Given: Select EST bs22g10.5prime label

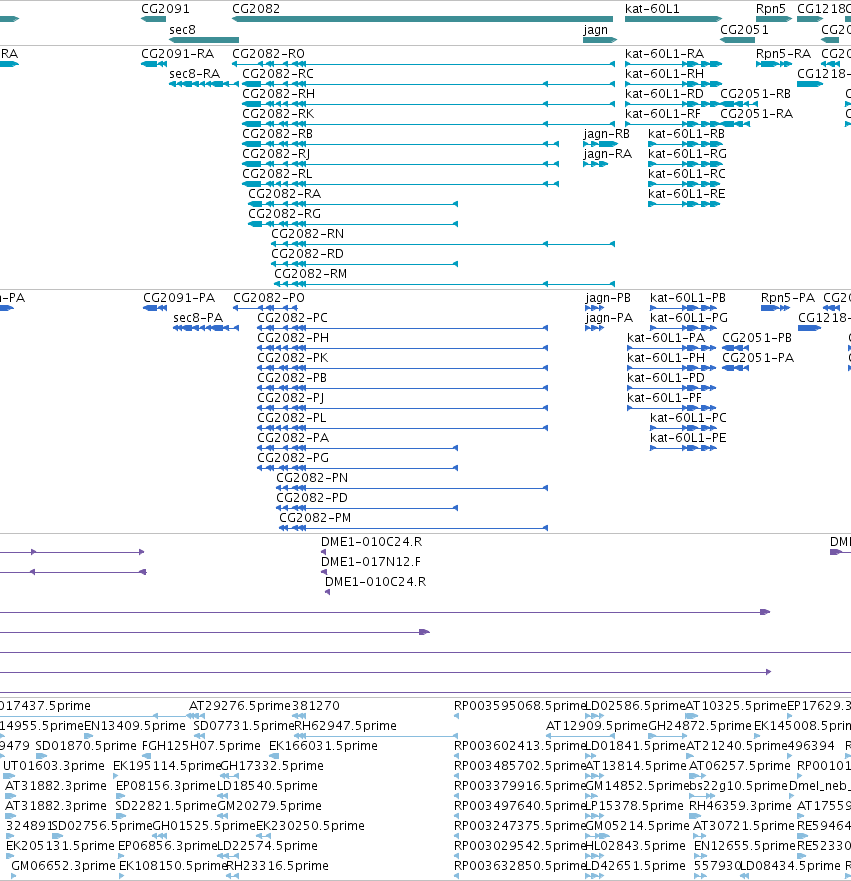Looking at the screenshot, I should tap(739, 785).
